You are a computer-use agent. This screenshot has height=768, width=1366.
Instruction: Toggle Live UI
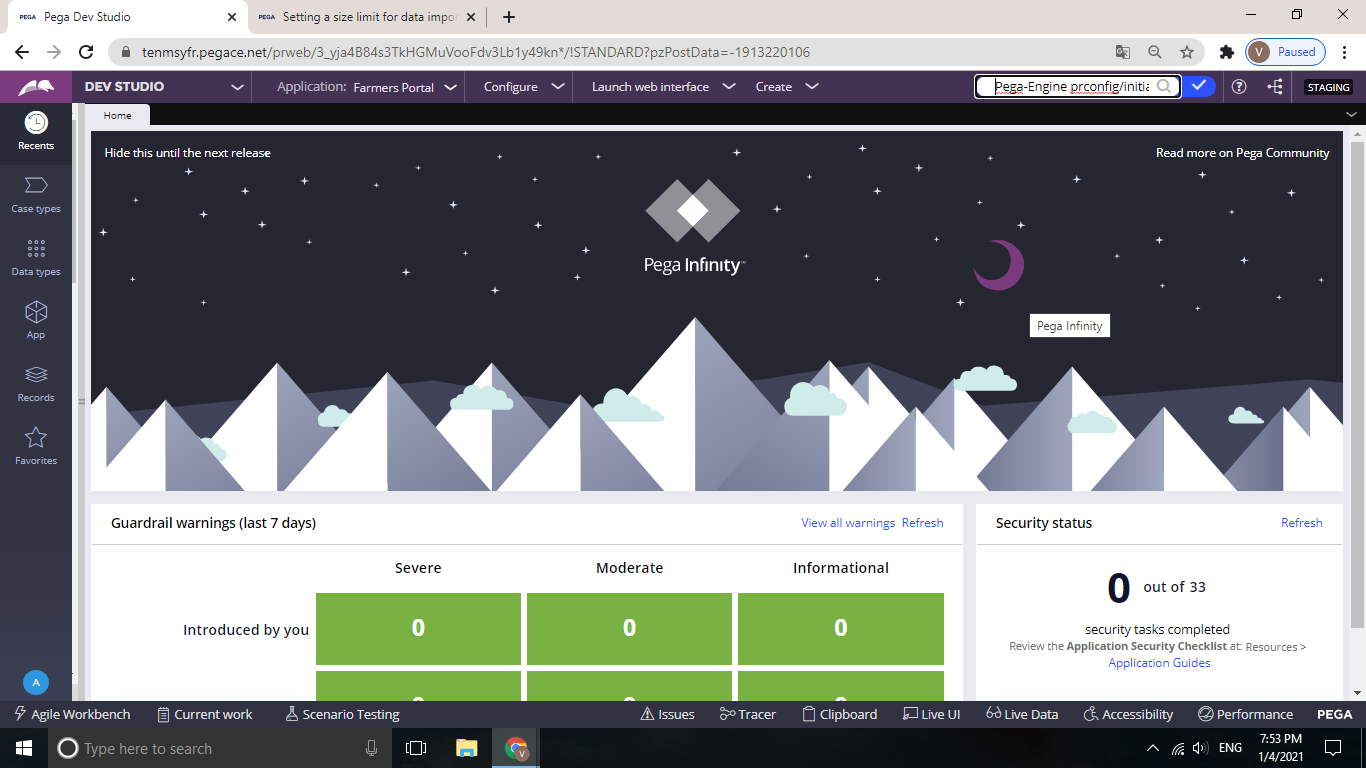(931, 714)
